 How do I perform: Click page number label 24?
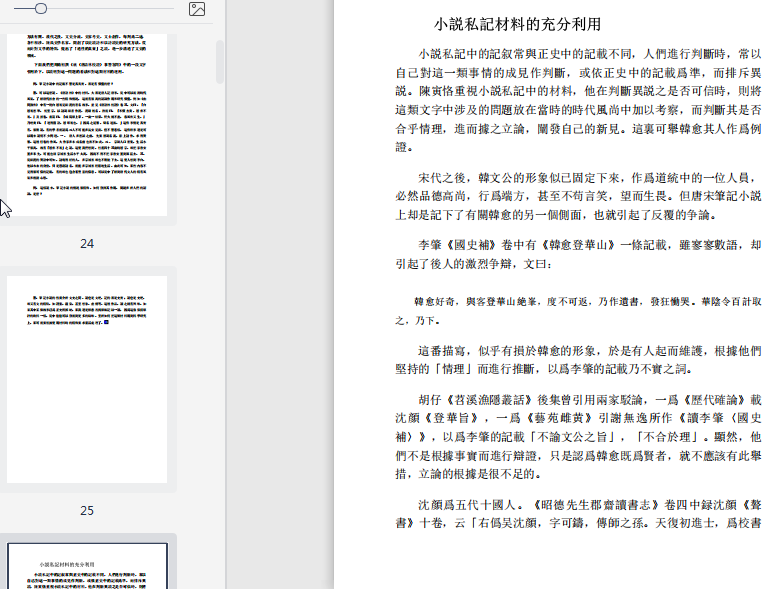click(x=87, y=244)
